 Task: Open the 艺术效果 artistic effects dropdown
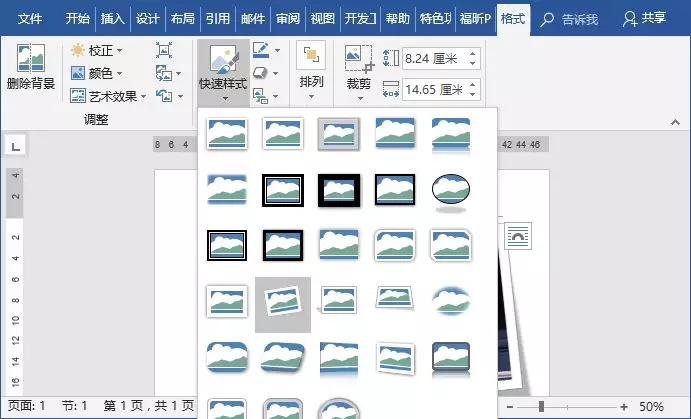click(x=109, y=96)
